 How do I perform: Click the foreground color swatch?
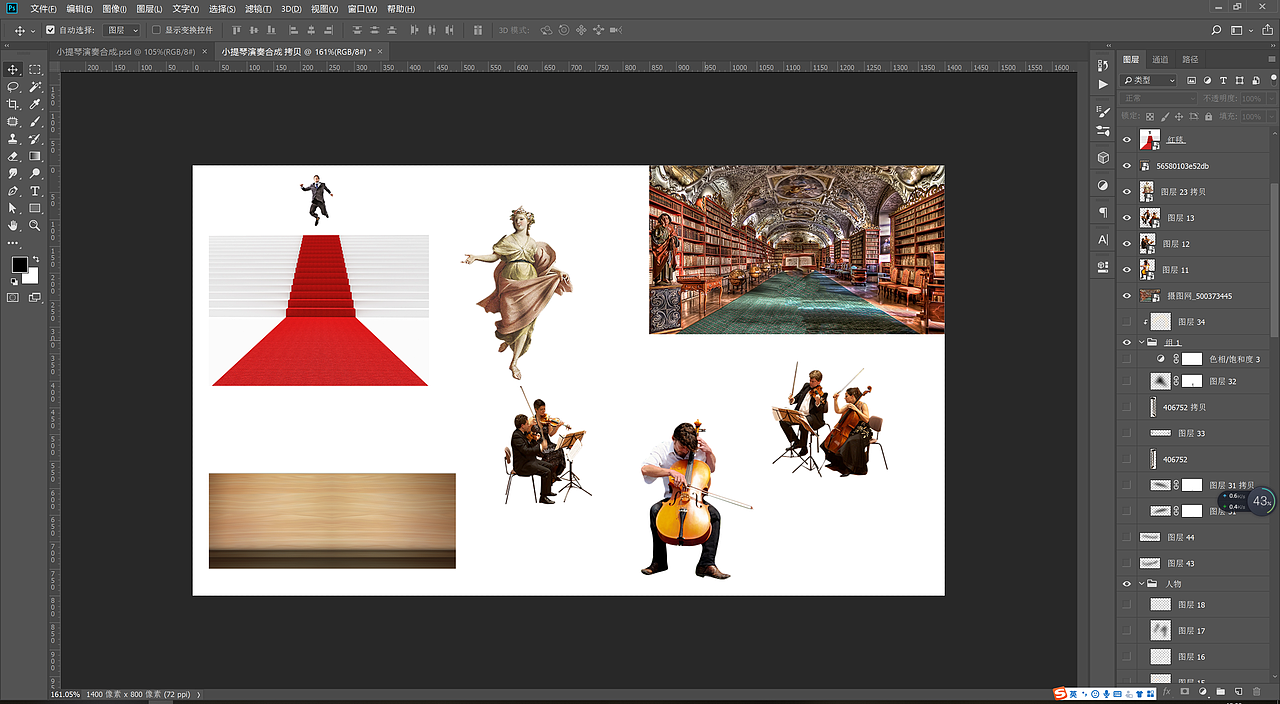pos(19,265)
